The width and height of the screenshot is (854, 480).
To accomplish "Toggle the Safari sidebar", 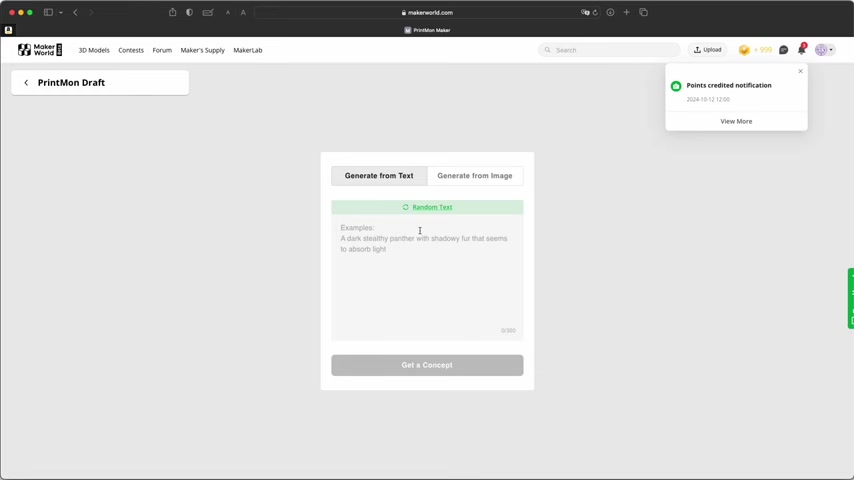I will tap(47, 12).
